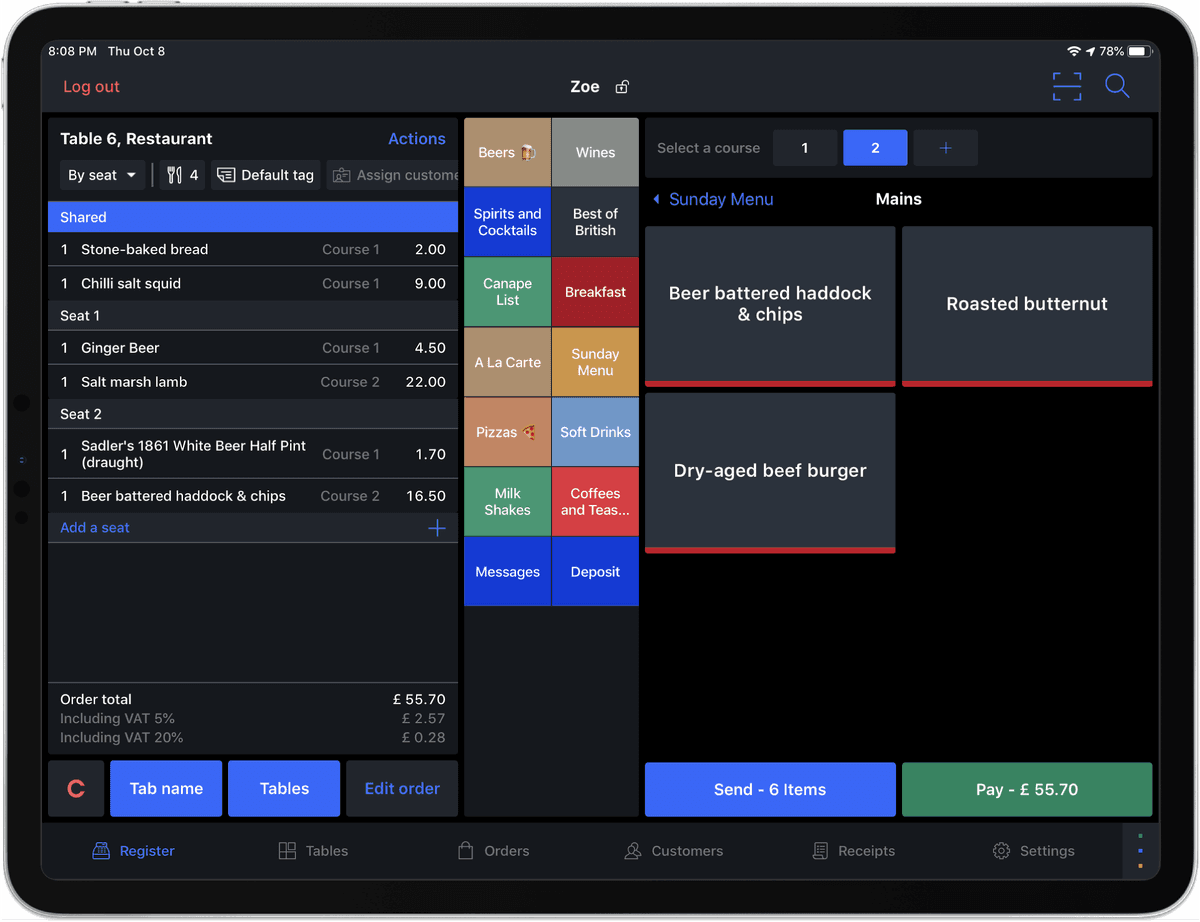Click the red C clear button
The image size is (1200, 922).
(76, 789)
